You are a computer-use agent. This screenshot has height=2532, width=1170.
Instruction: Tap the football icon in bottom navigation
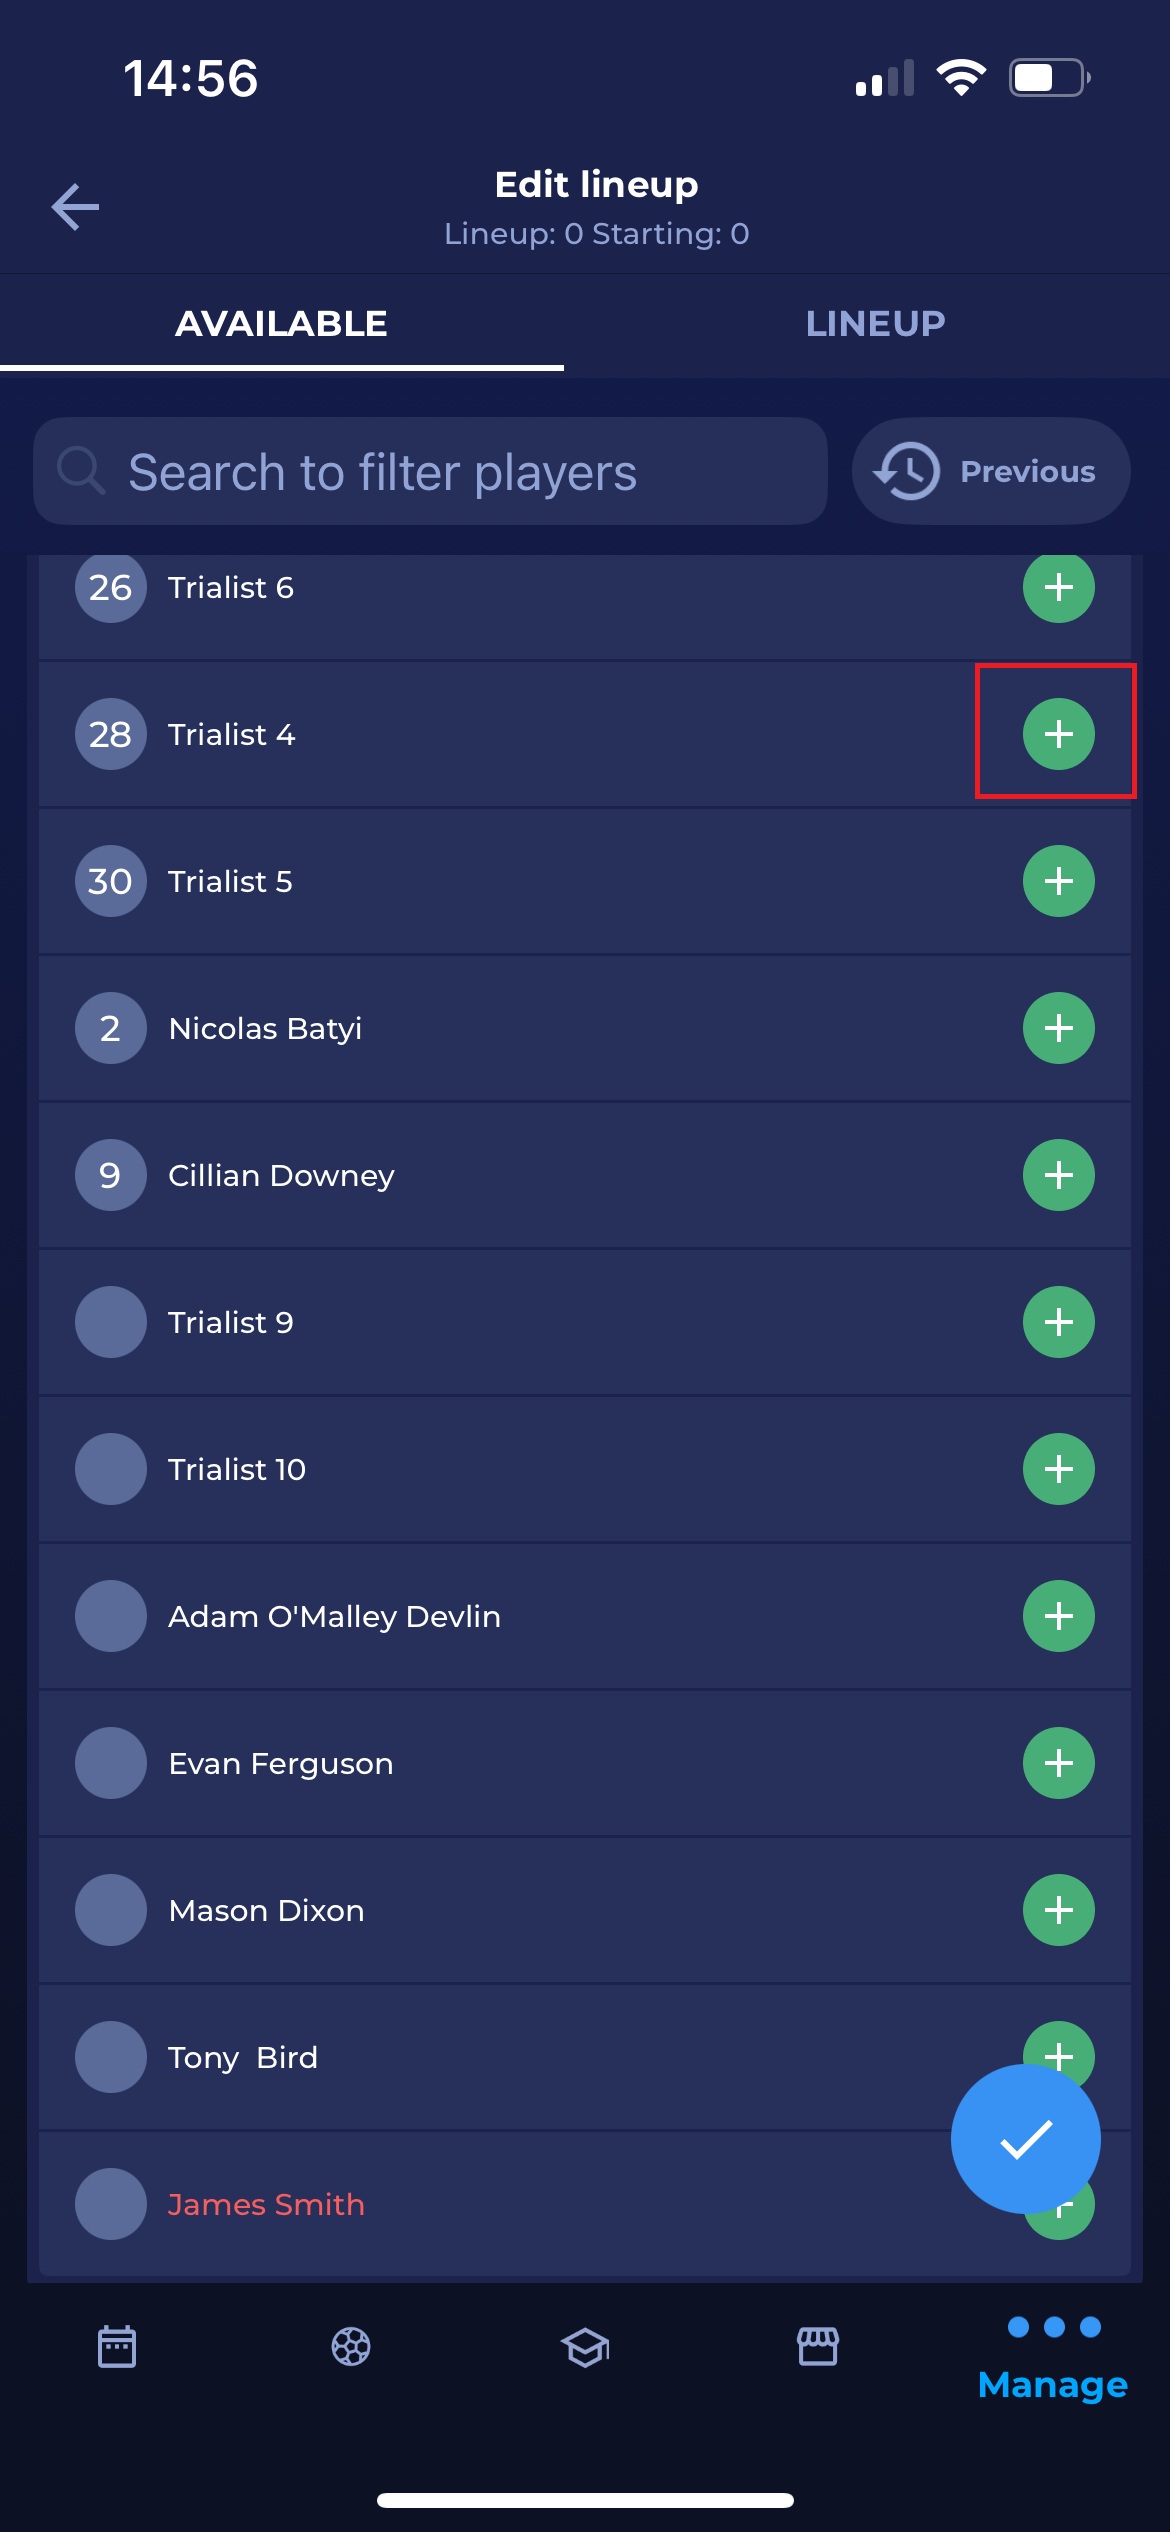(351, 2346)
